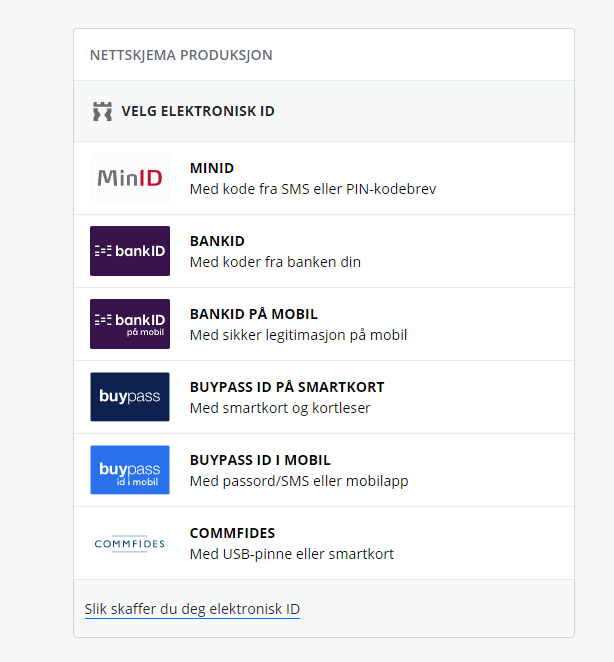614x662 pixels.
Task: Choose the COMMFIDES title text
Action: pos(232,533)
